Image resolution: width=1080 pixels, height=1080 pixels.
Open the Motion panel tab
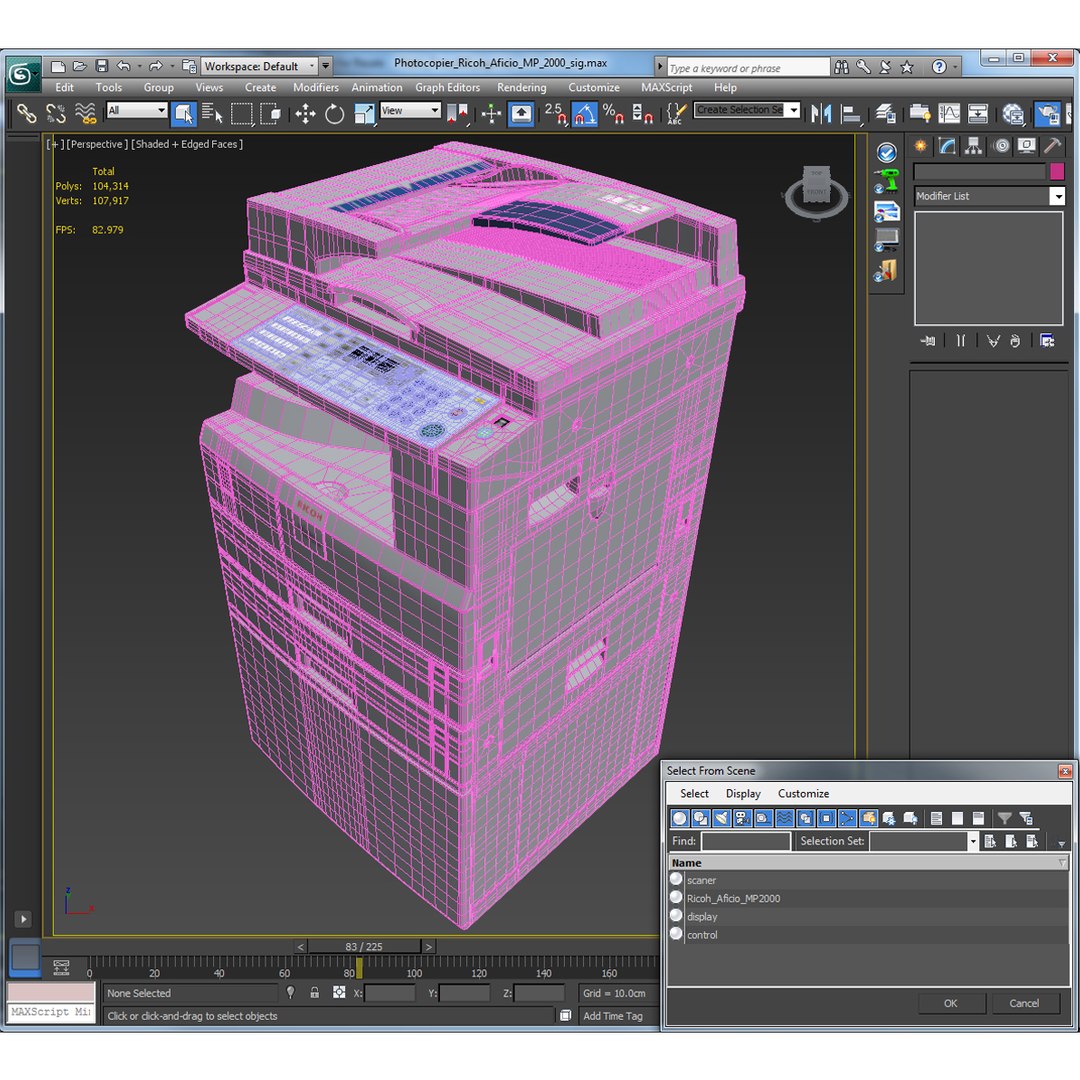pos(1001,145)
